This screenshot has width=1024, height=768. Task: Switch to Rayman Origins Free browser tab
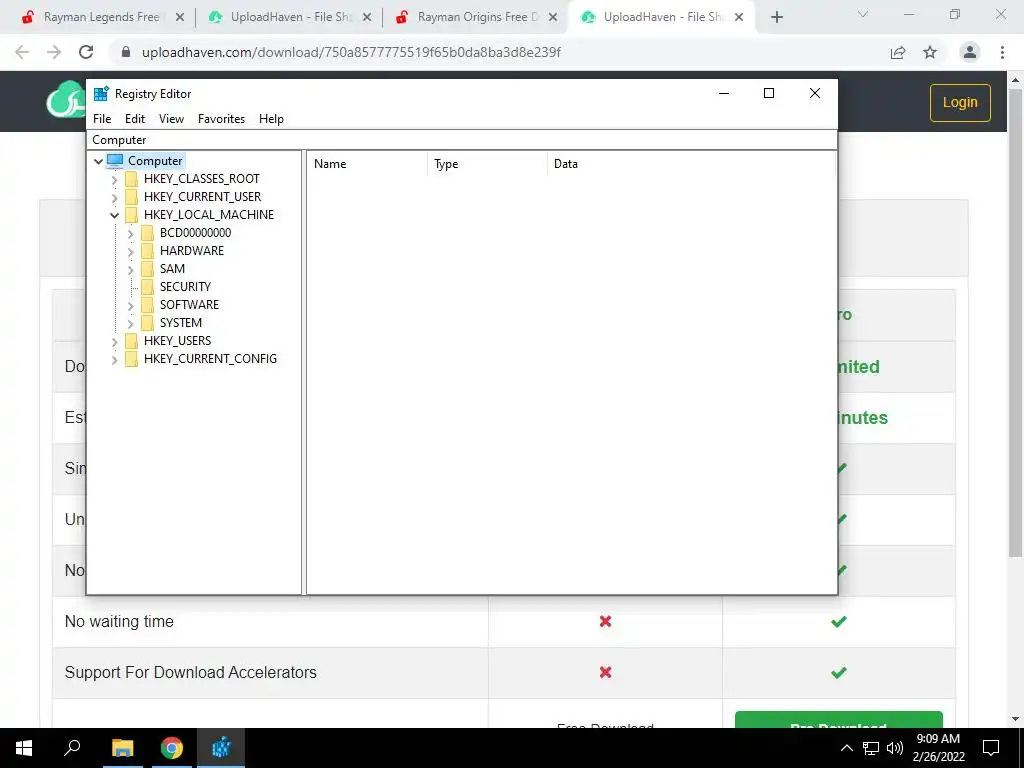pos(477,17)
